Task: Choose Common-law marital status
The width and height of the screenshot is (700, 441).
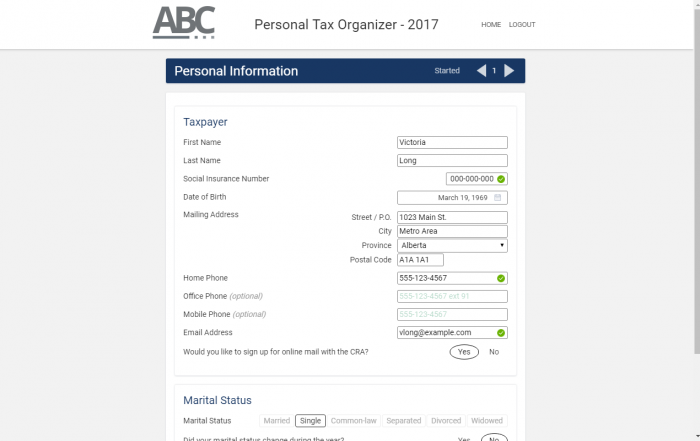Action: (354, 421)
